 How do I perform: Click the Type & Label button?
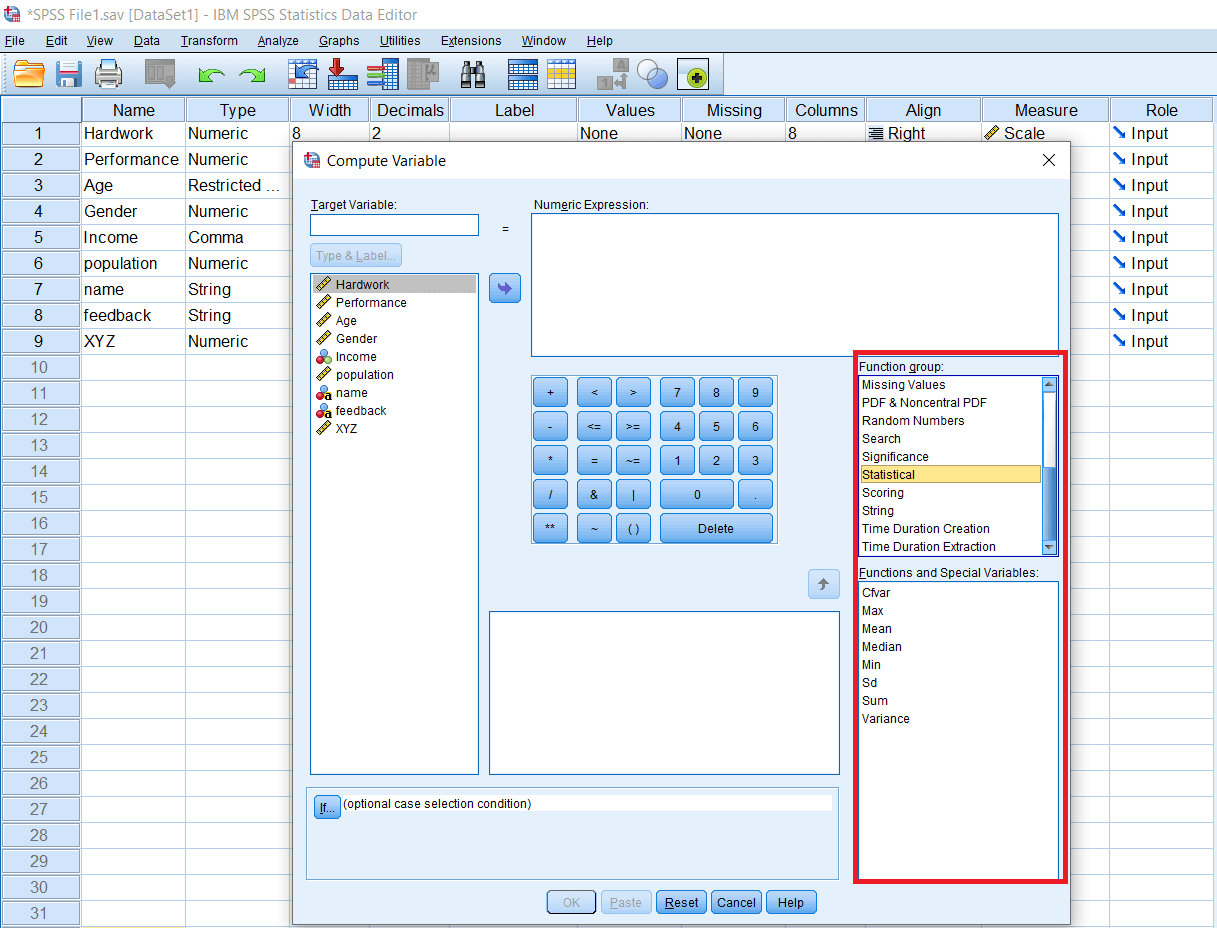(x=355, y=255)
